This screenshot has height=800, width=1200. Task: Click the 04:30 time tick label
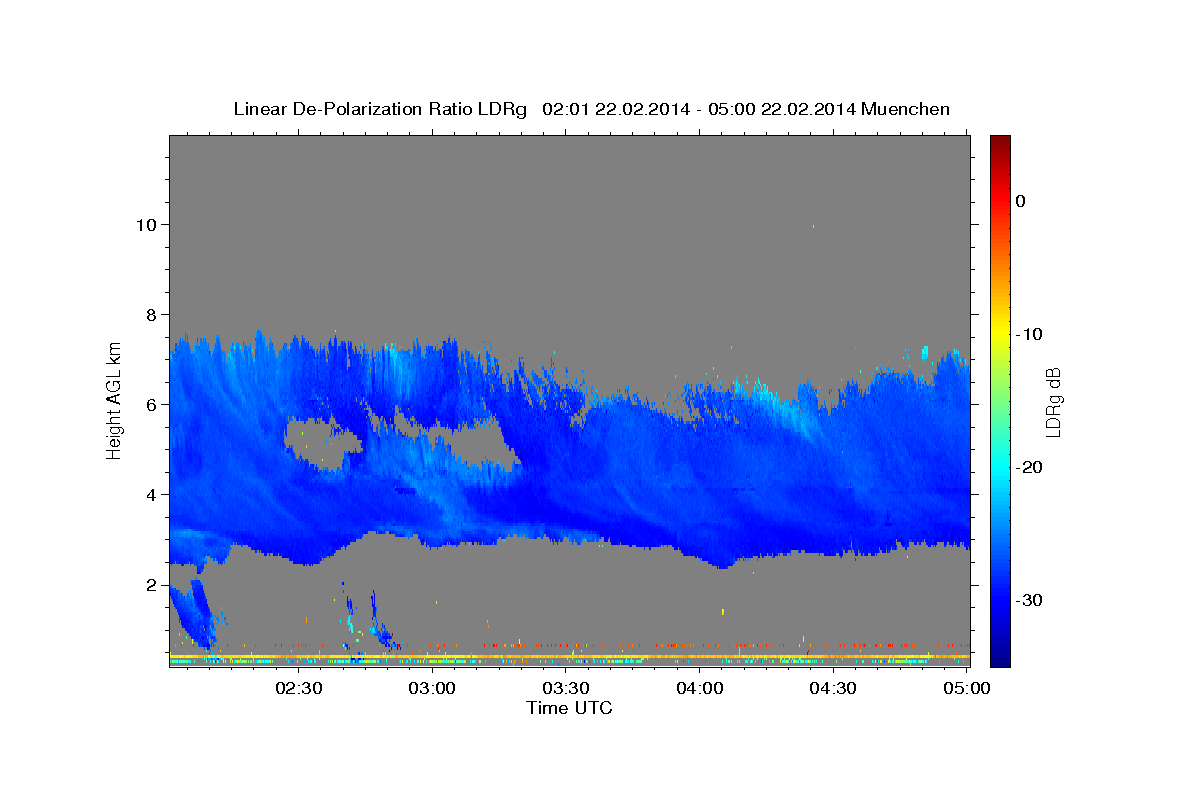[x=833, y=688]
